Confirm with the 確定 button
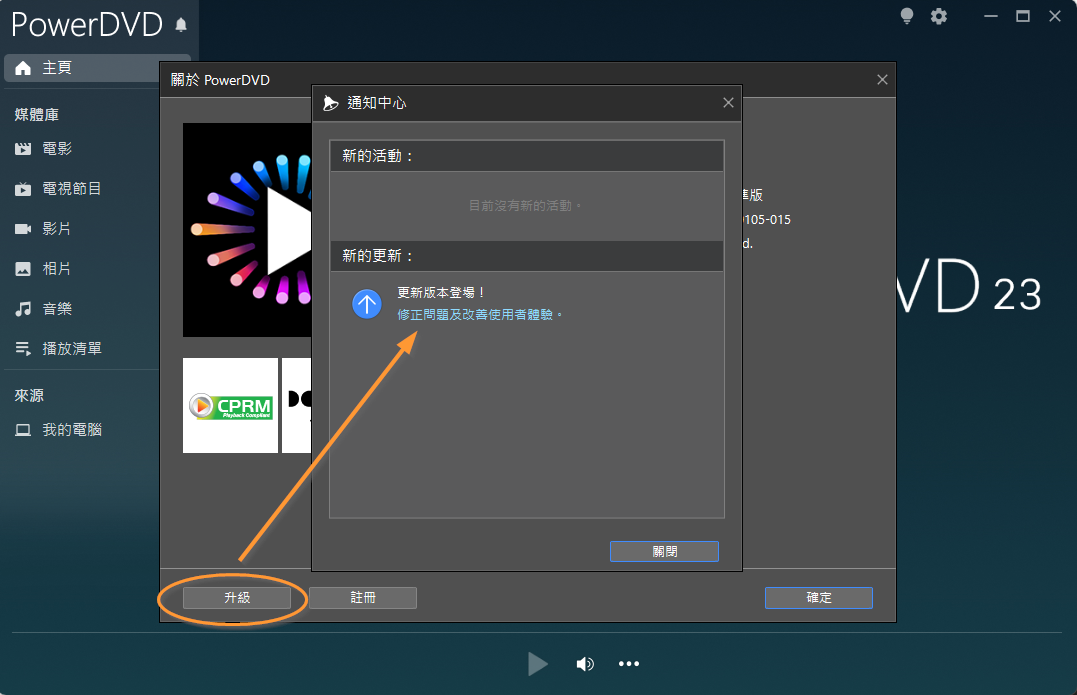 [x=819, y=597]
